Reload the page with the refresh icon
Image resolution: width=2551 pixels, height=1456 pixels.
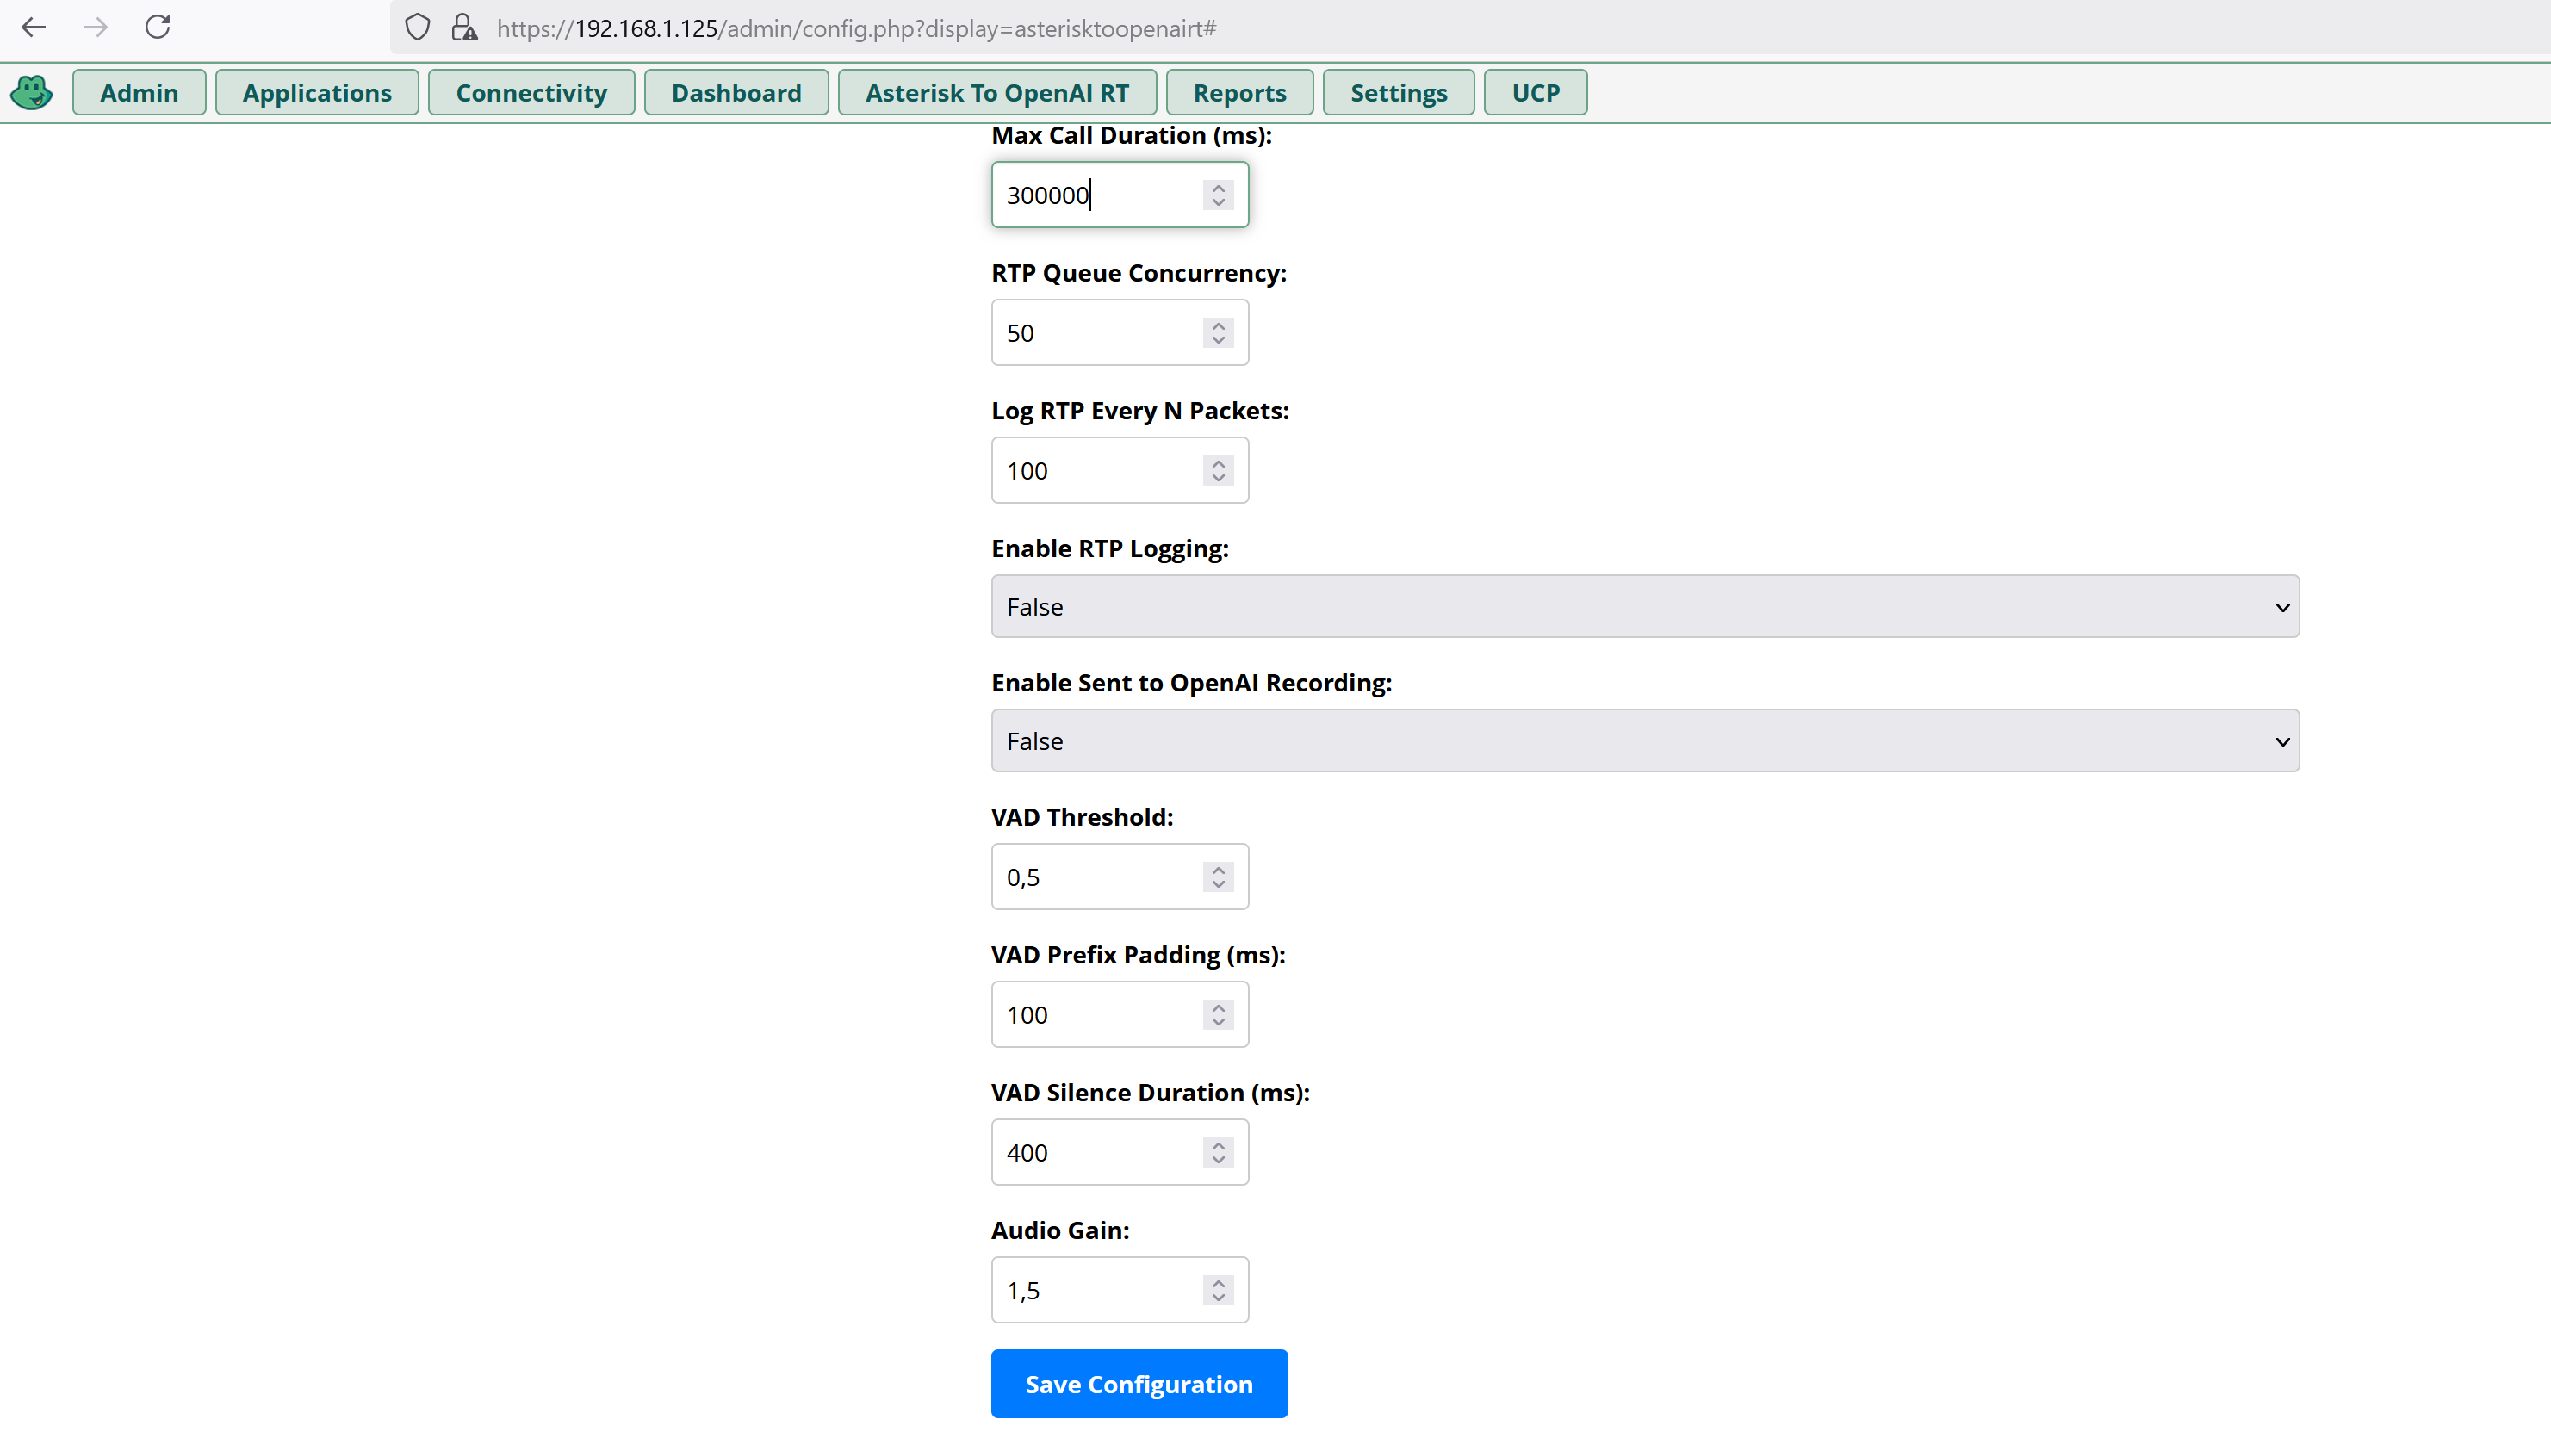tap(157, 27)
